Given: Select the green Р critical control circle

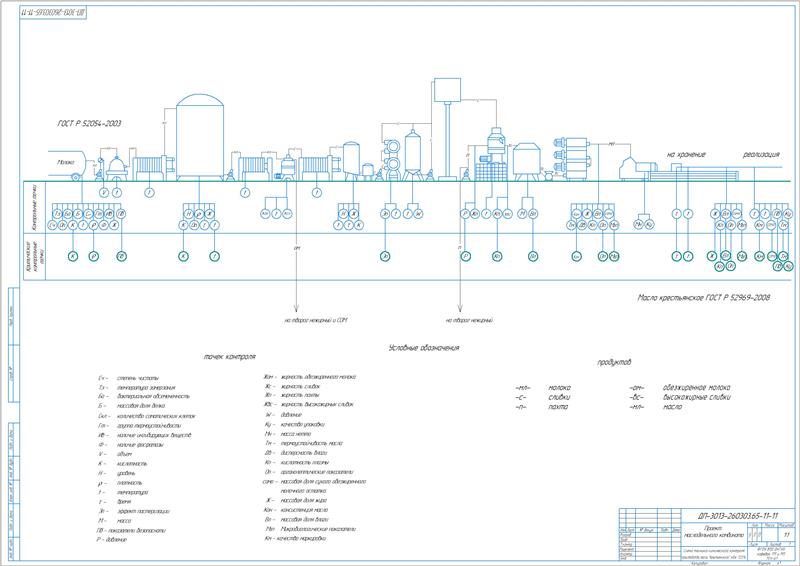Looking at the screenshot, I should tap(465, 256).
